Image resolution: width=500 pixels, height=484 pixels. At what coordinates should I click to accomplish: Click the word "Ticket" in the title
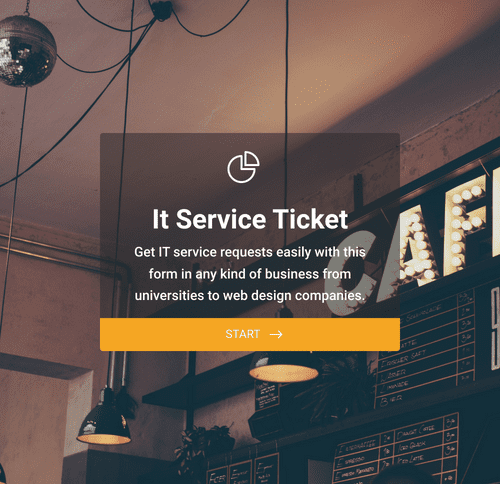click(x=310, y=219)
